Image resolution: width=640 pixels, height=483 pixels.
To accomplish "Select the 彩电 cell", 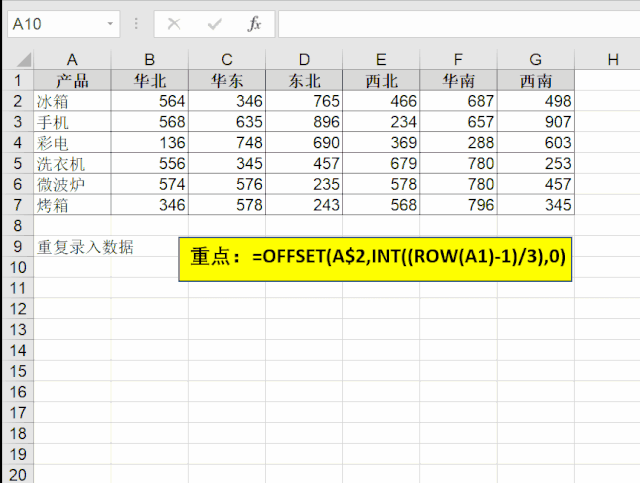I will (72, 142).
